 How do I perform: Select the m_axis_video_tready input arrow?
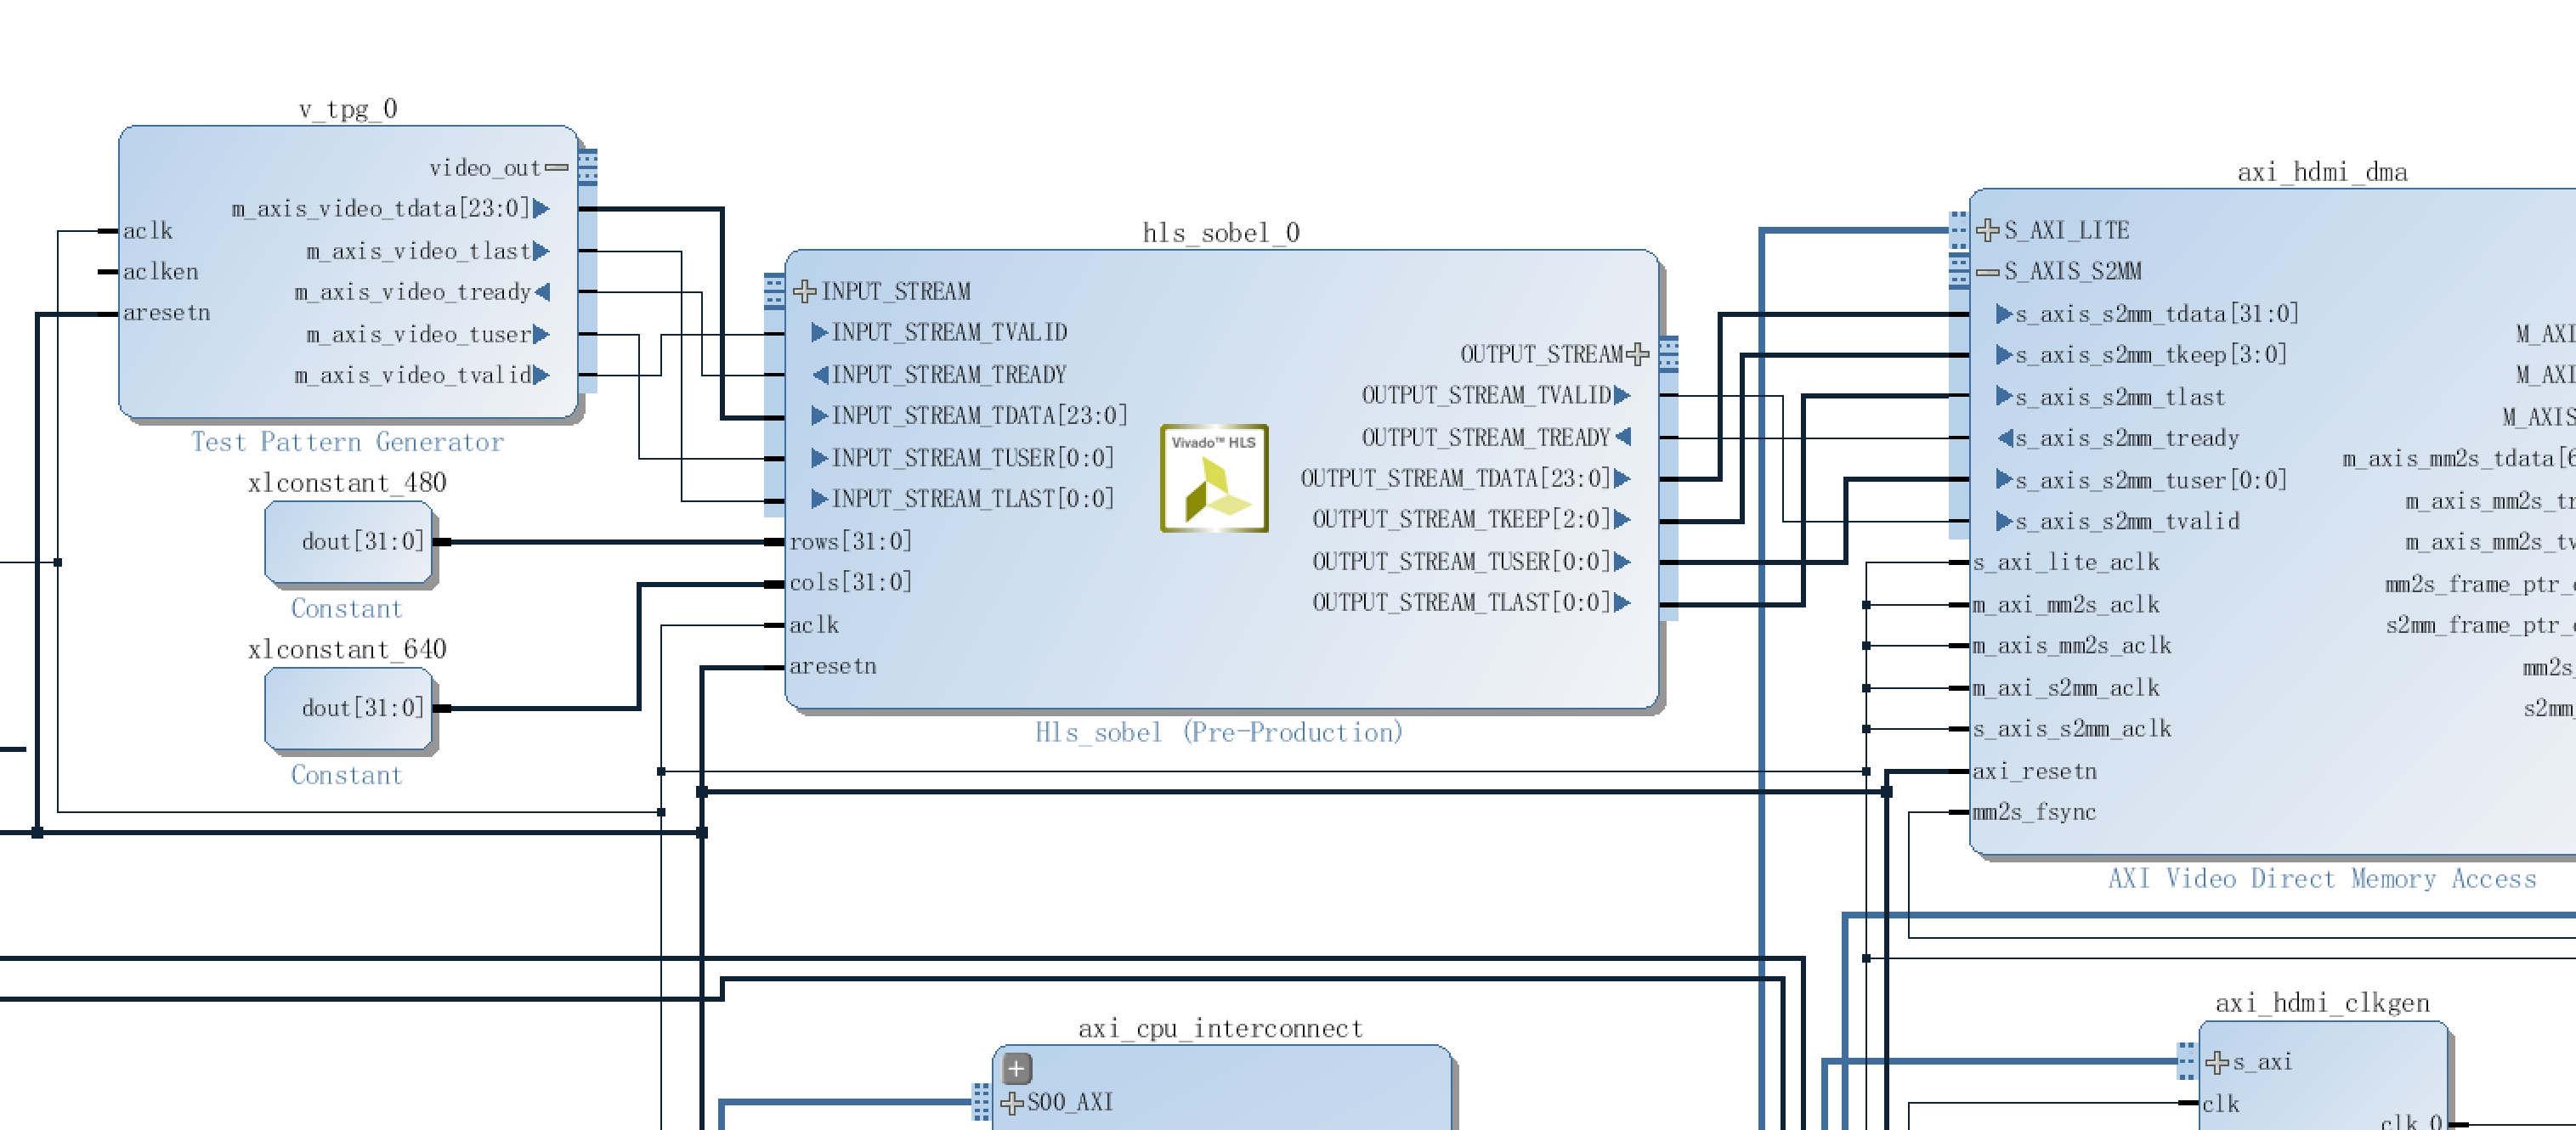pos(541,292)
